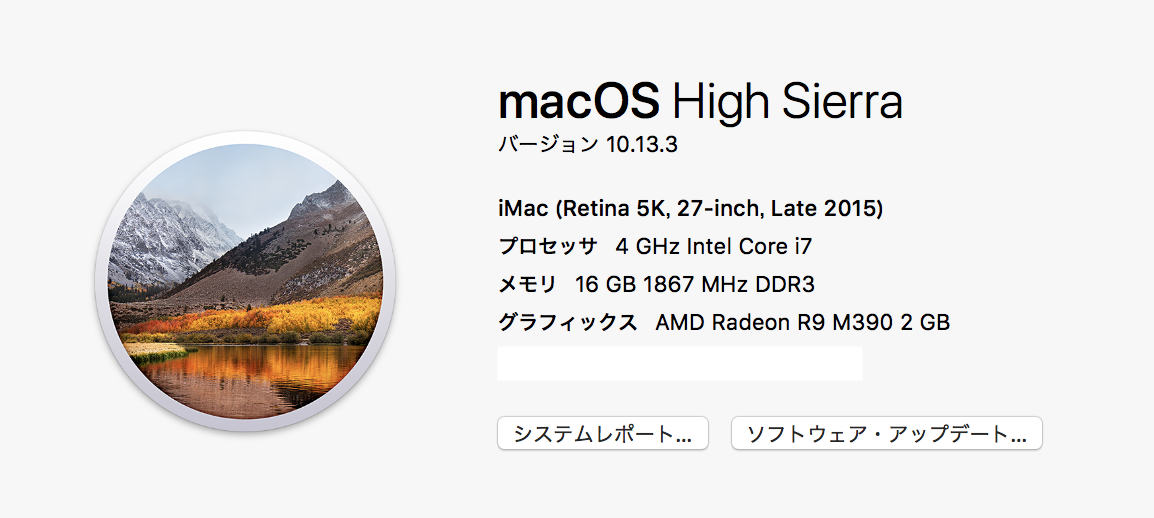Click the バージョン version label
The image size is (1154, 518).
(548, 145)
